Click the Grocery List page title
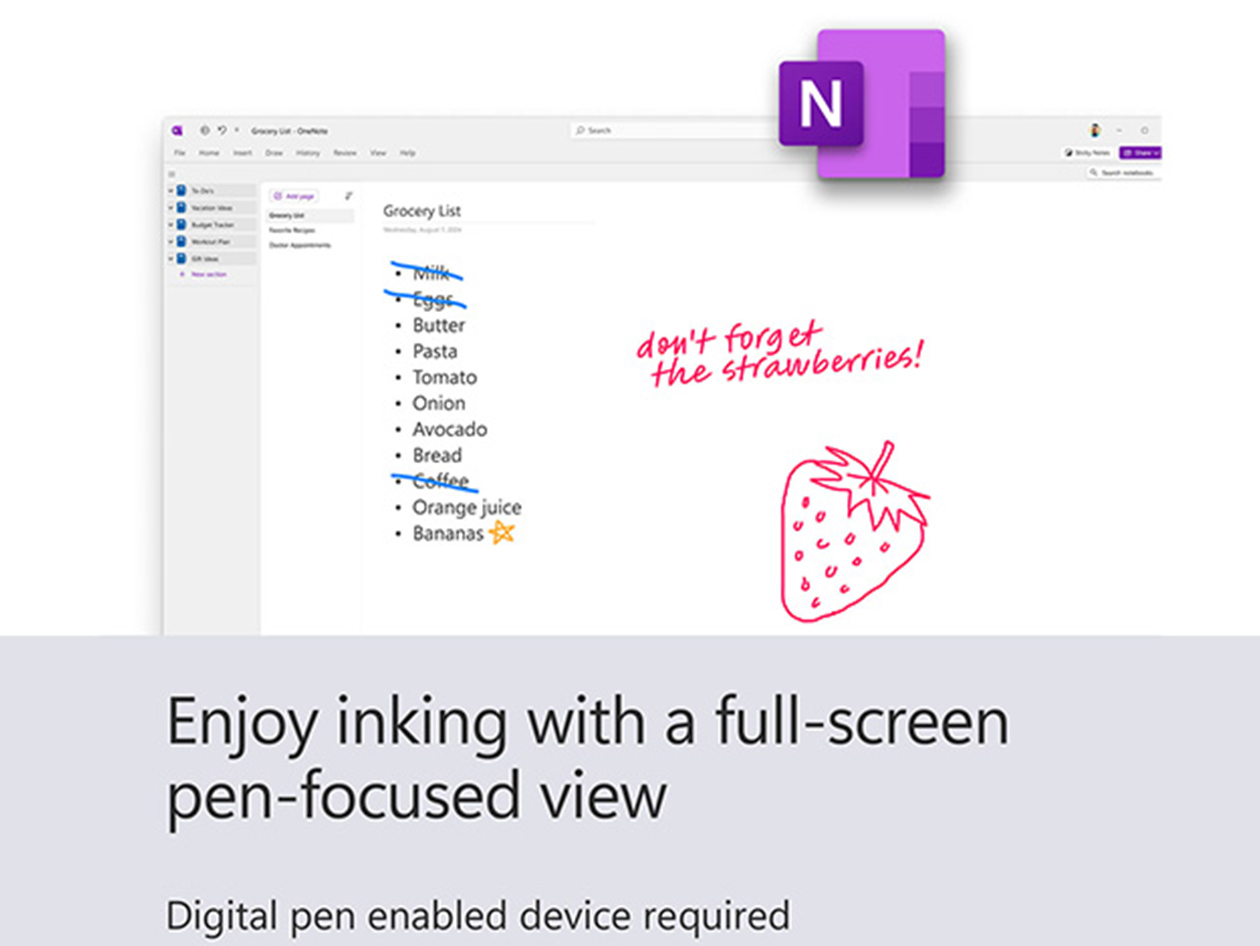The width and height of the screenshot is (1260, 946). click(x=422, y=211)
